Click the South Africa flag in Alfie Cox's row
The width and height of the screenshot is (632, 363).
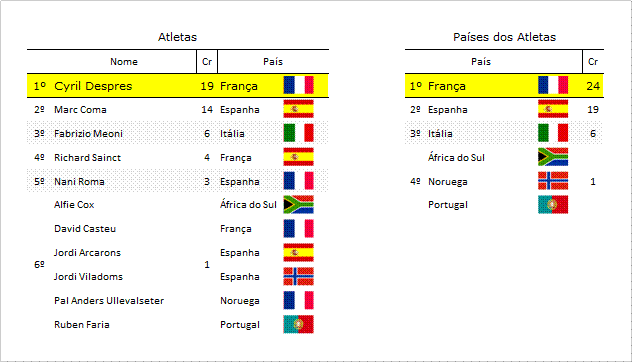pos(298,205)
